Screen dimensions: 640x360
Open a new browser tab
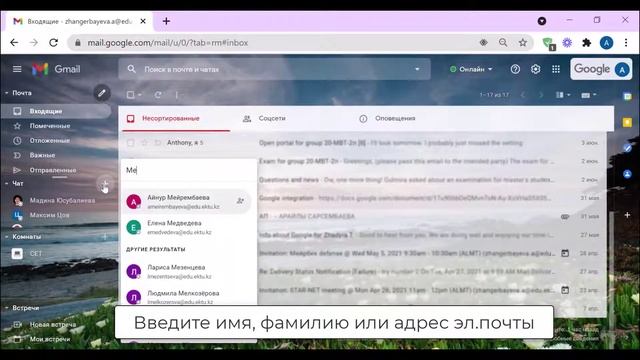(x=166, y=21)
